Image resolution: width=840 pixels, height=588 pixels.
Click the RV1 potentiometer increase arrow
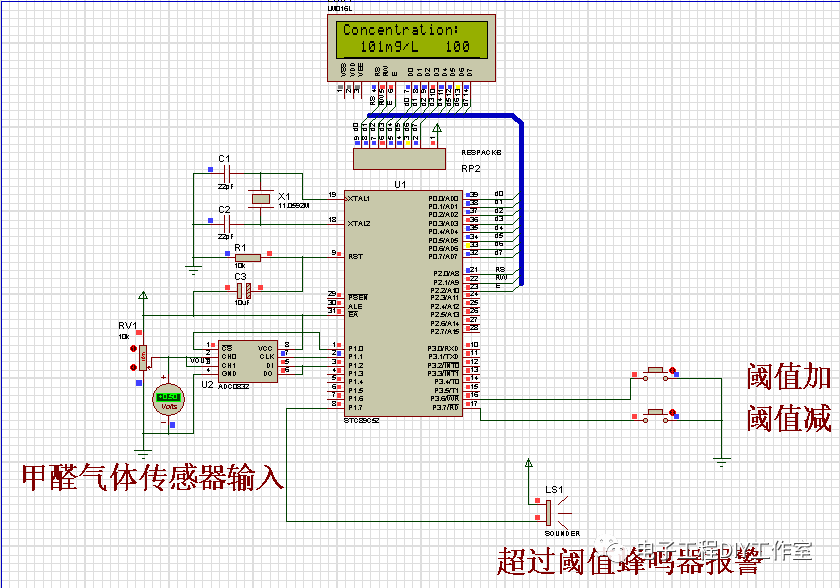pyautogui.click(x=133, y=349)
